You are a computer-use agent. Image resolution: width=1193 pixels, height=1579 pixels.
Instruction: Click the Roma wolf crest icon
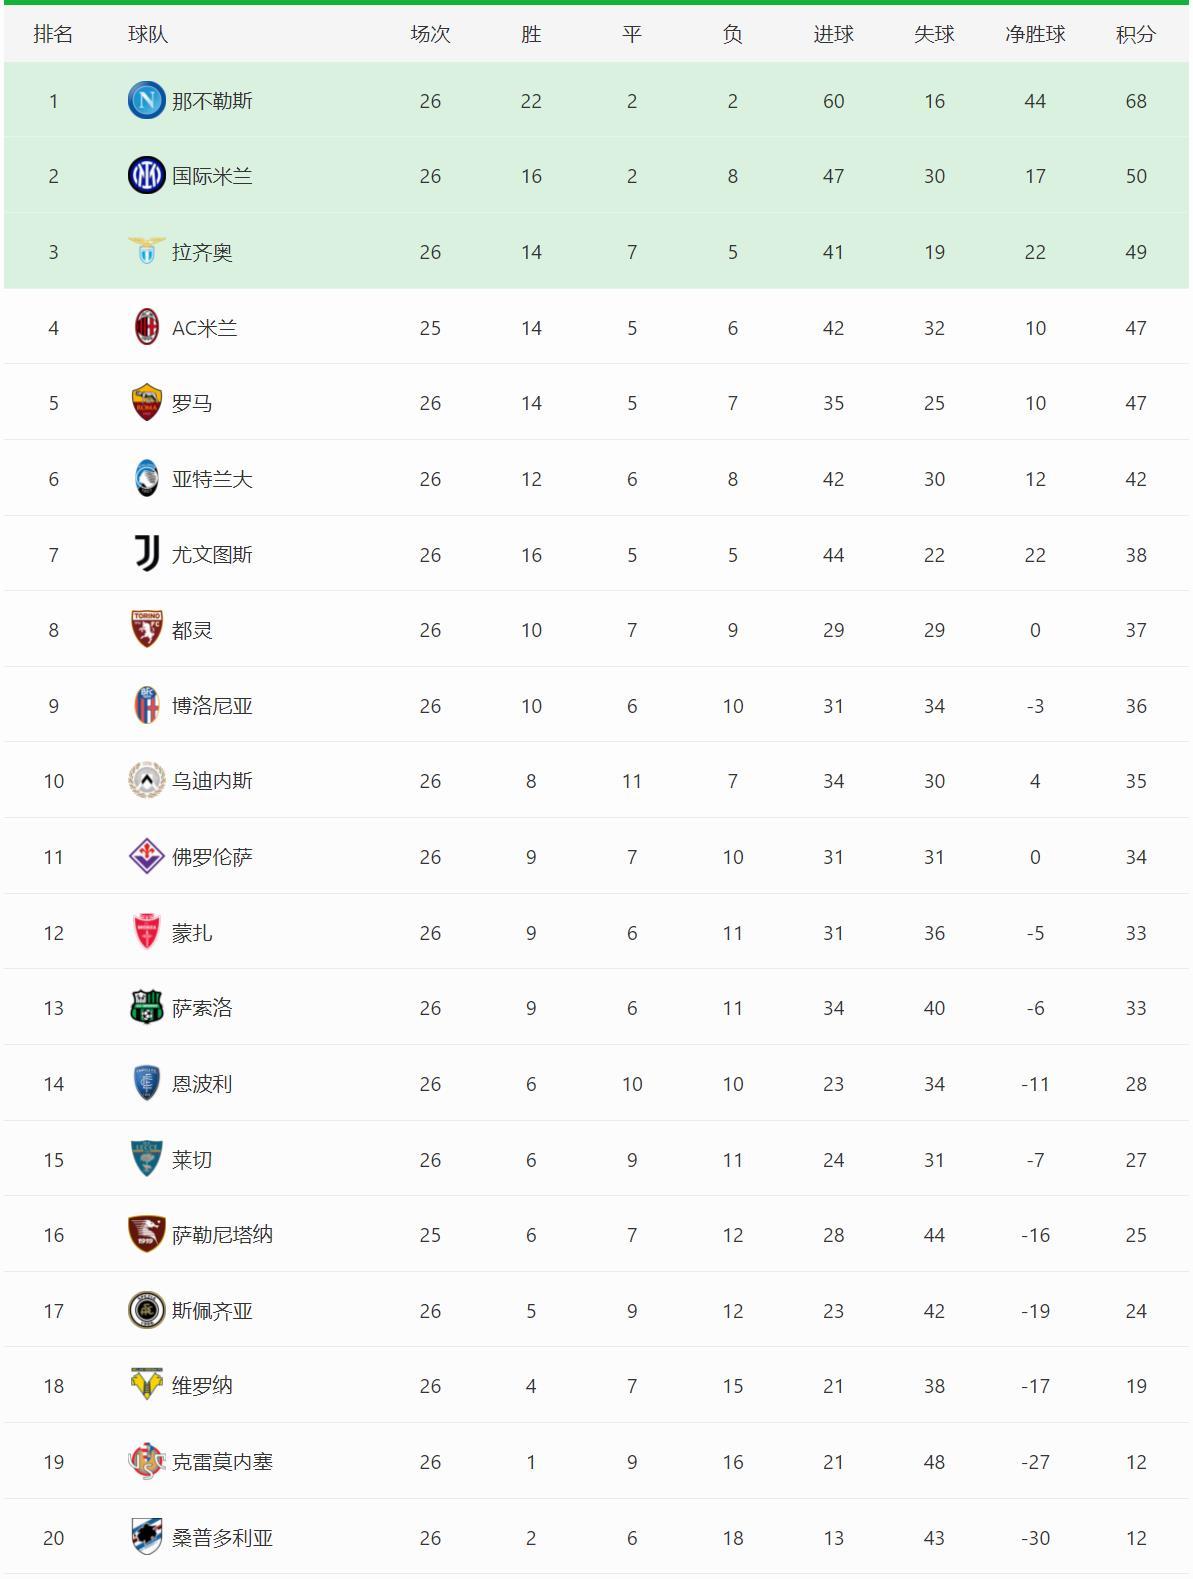pos(146,403)
